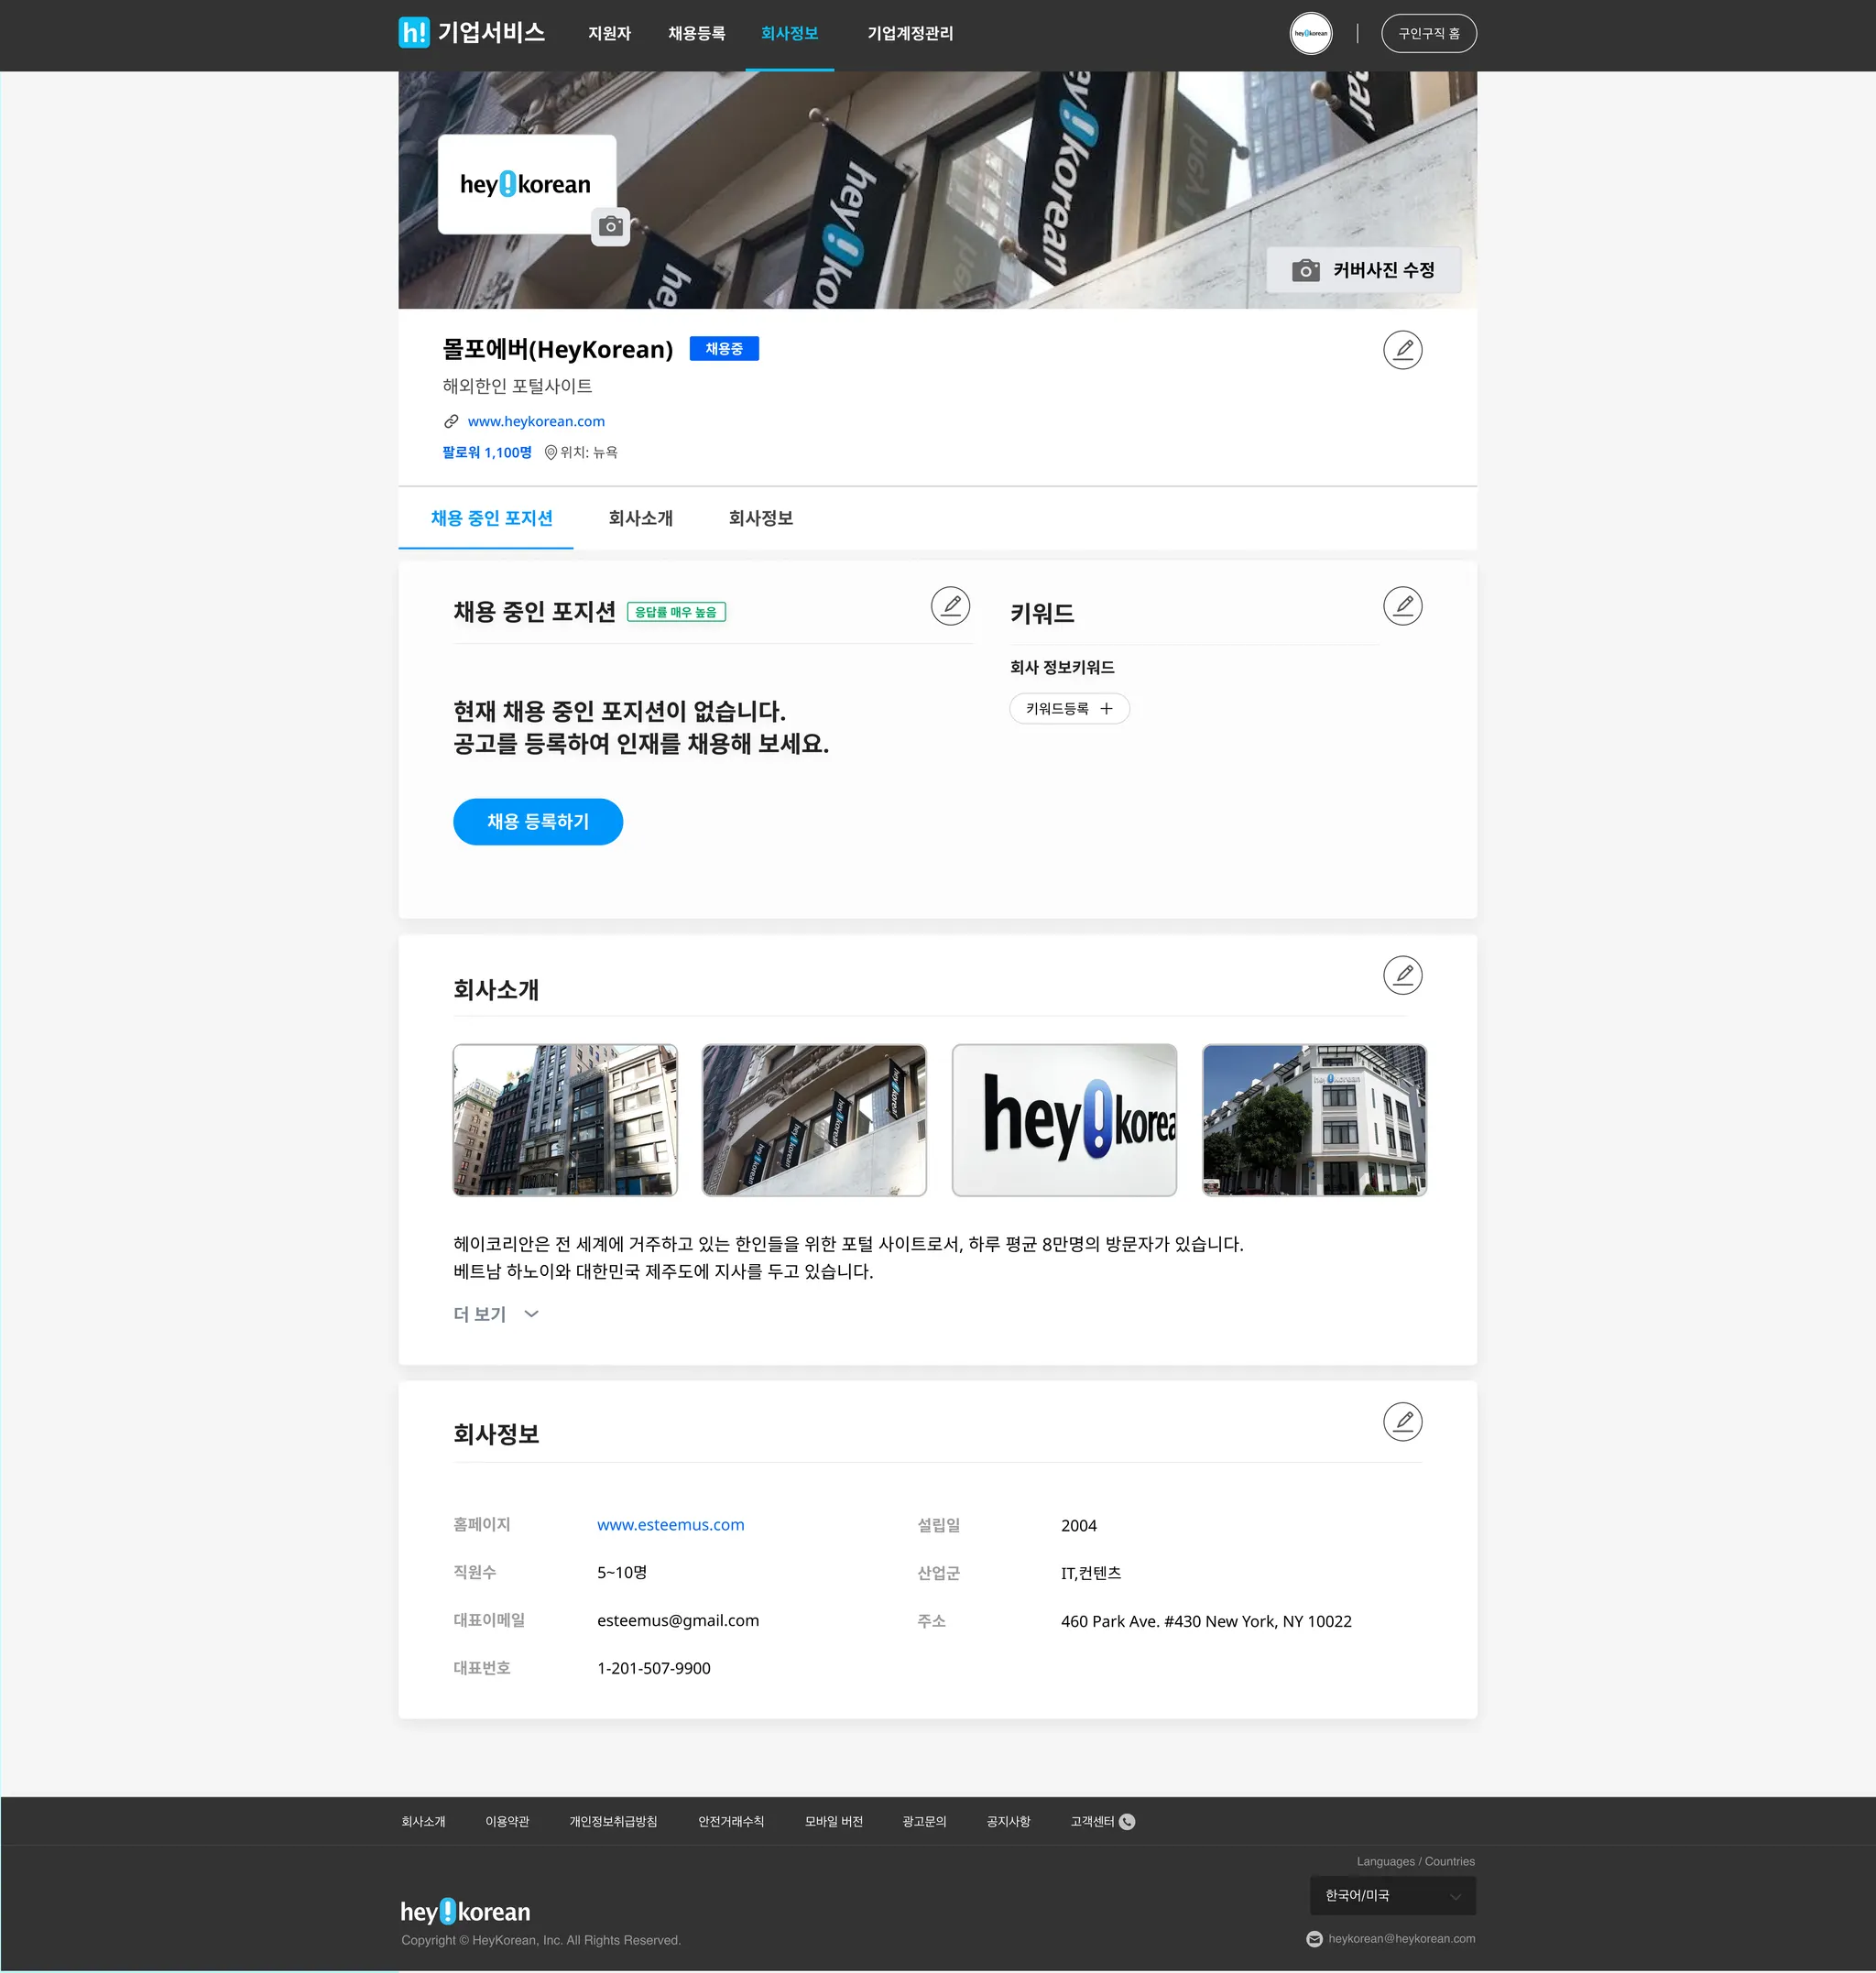Click the 커버사진 수정 button

1363,270
